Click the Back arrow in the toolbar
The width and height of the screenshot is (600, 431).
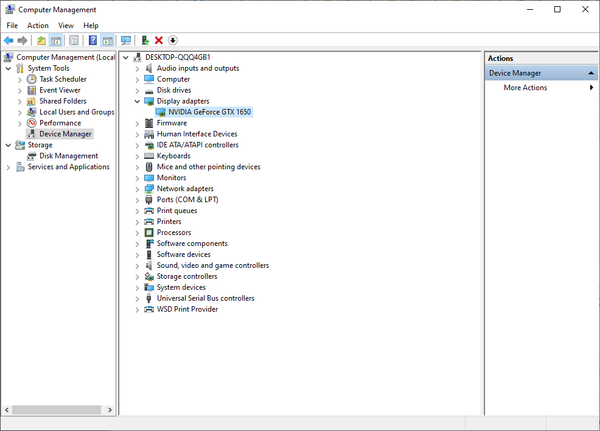pyautogui.click(x=9, y=40)
